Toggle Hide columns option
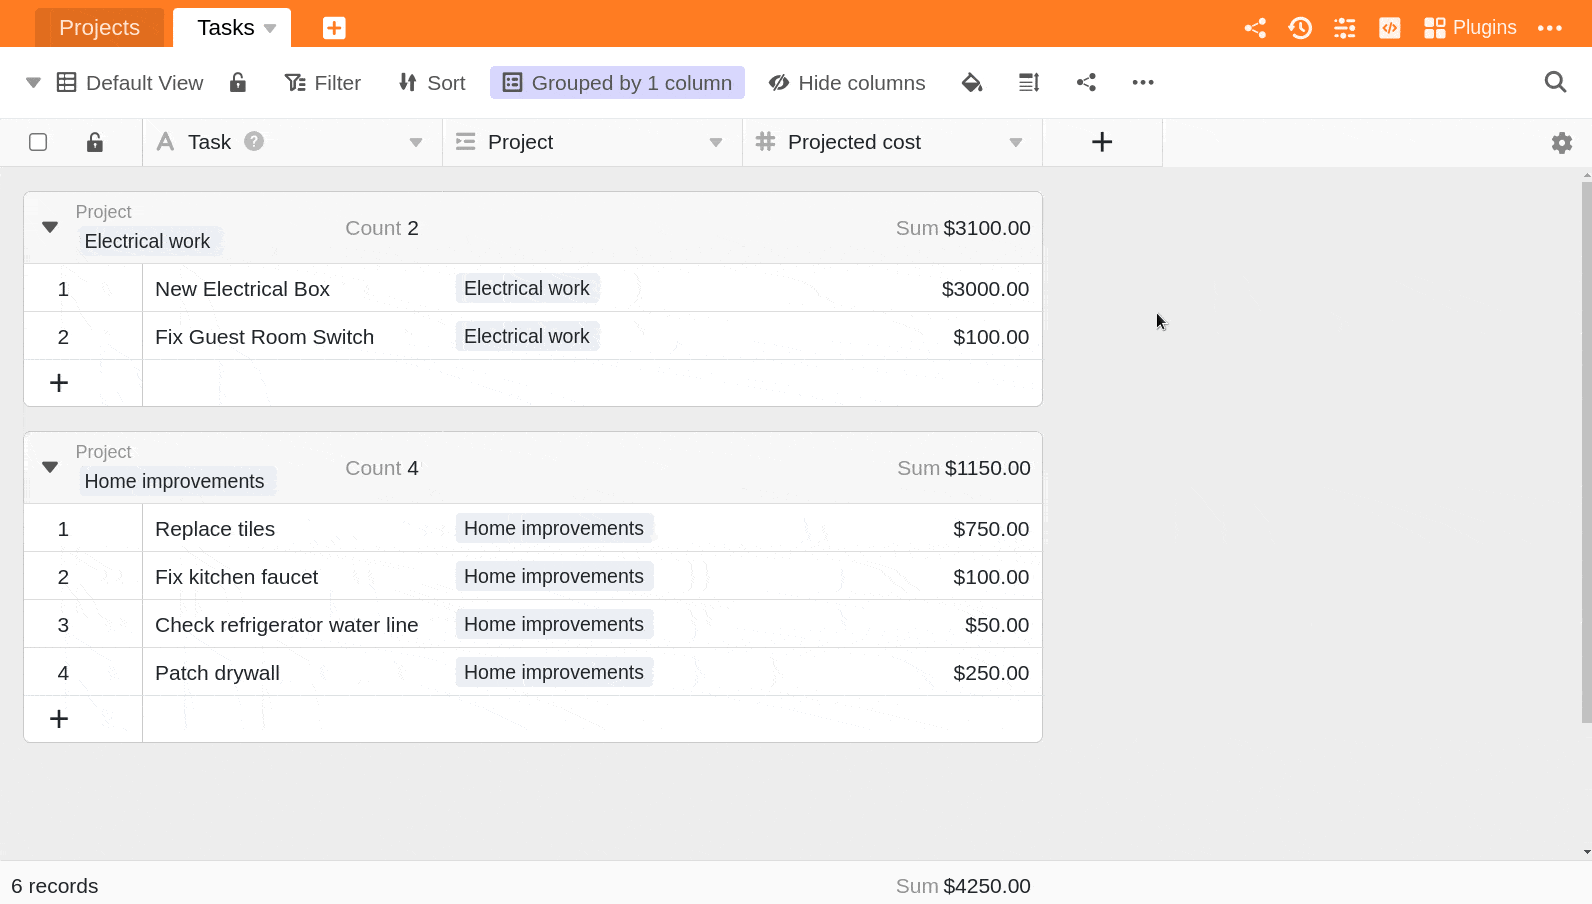Image resolution: width=1592 pixels, height=904 pixels. [847, 83]
